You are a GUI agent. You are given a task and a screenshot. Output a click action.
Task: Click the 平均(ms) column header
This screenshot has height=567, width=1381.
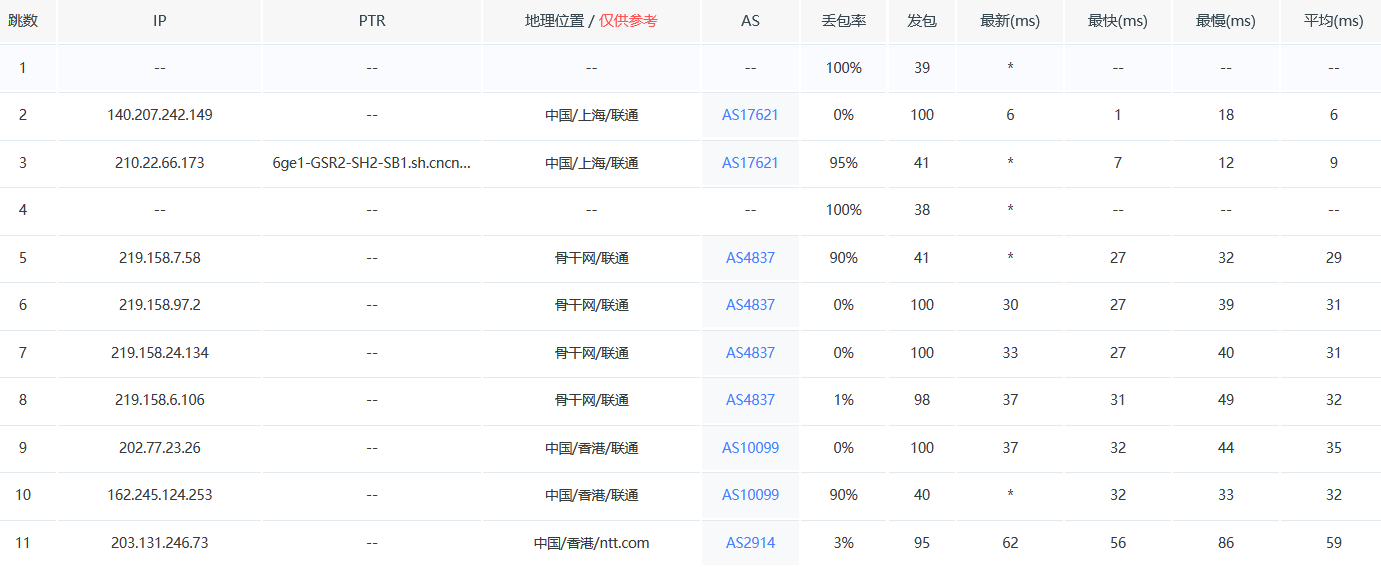(x=1333, y=21)
